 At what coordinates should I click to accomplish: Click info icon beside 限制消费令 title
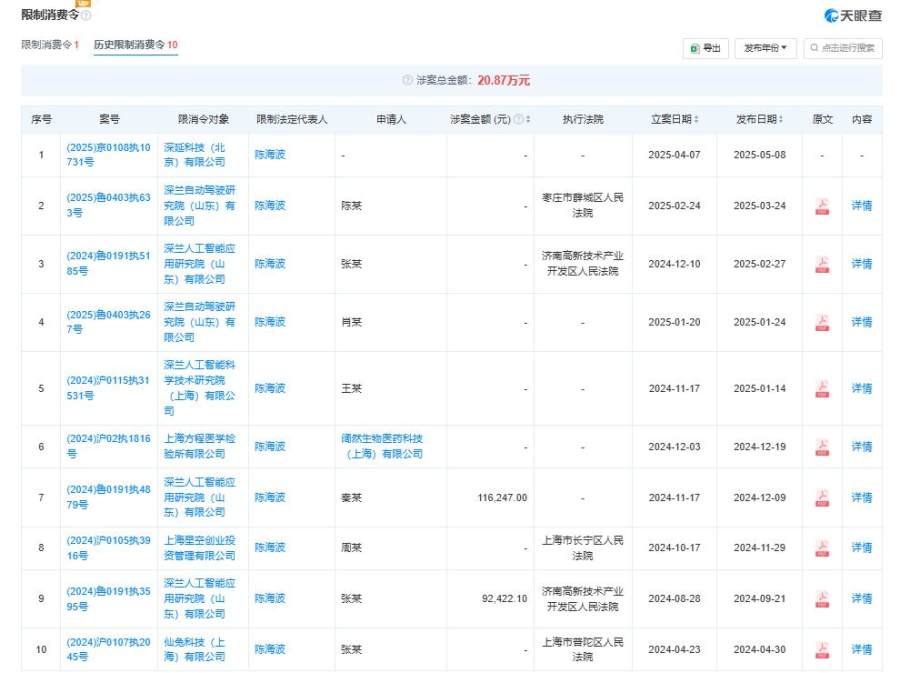(85, 16)
